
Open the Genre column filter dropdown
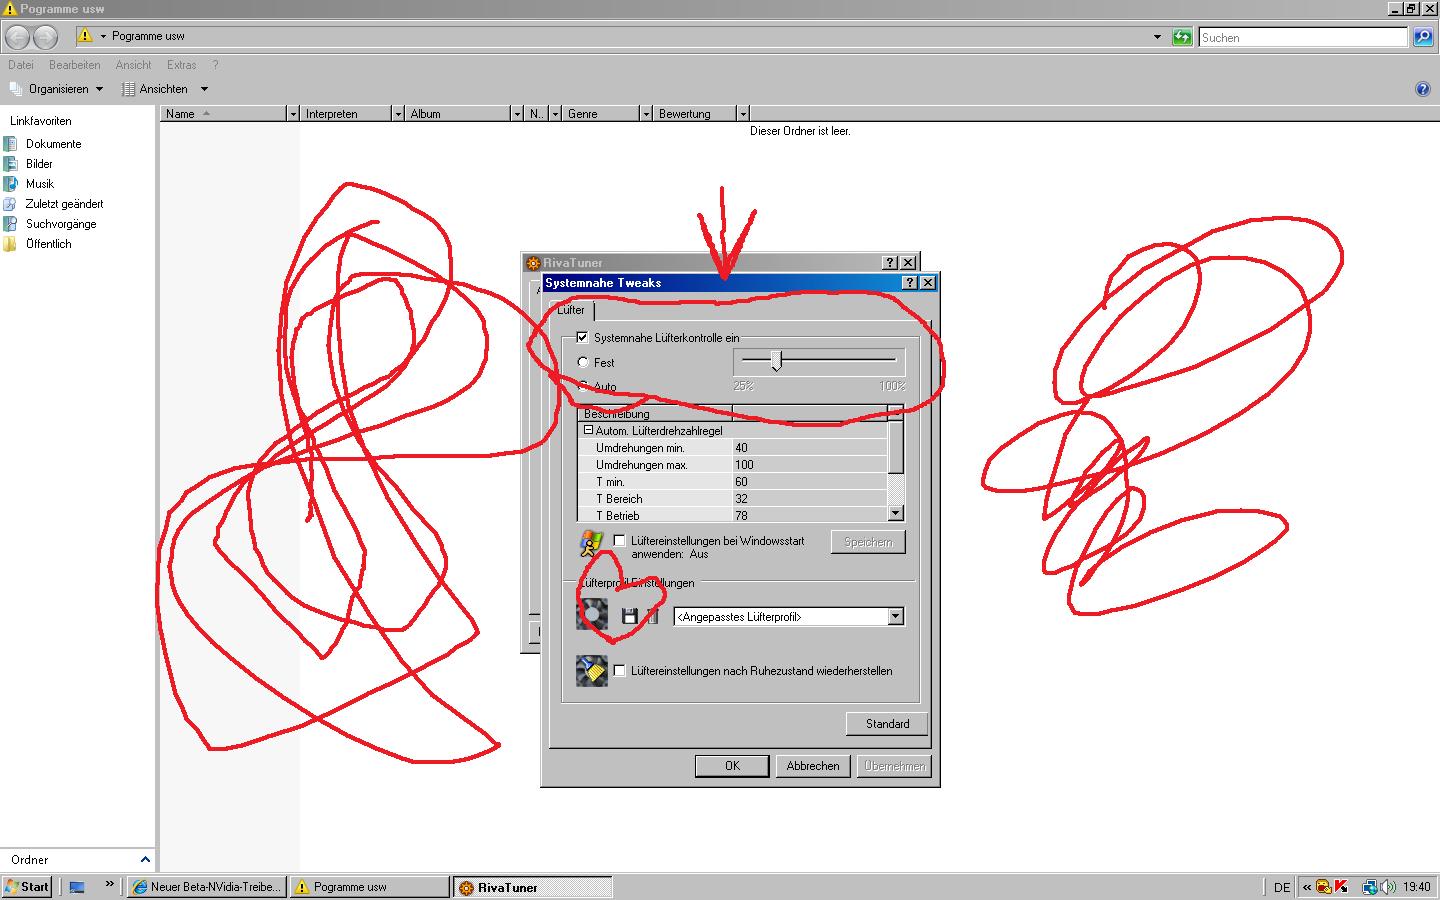[646, 114]
